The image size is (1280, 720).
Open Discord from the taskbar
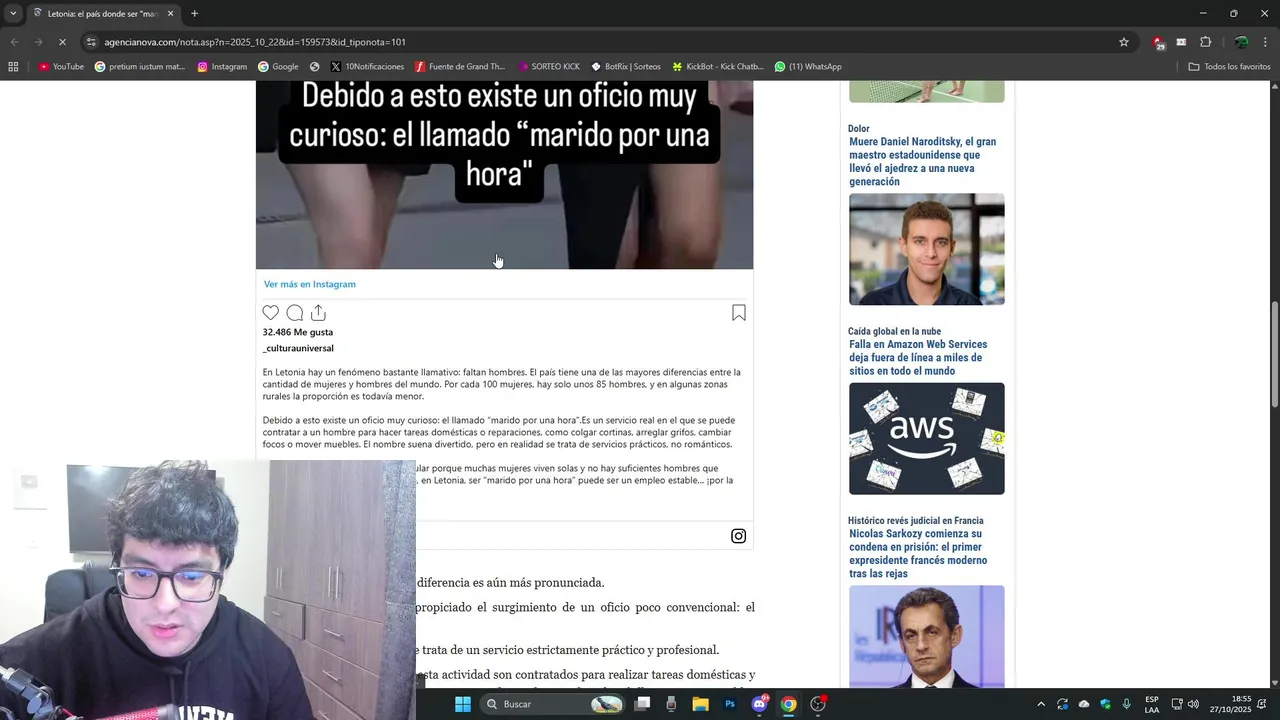tap(759, 704)
